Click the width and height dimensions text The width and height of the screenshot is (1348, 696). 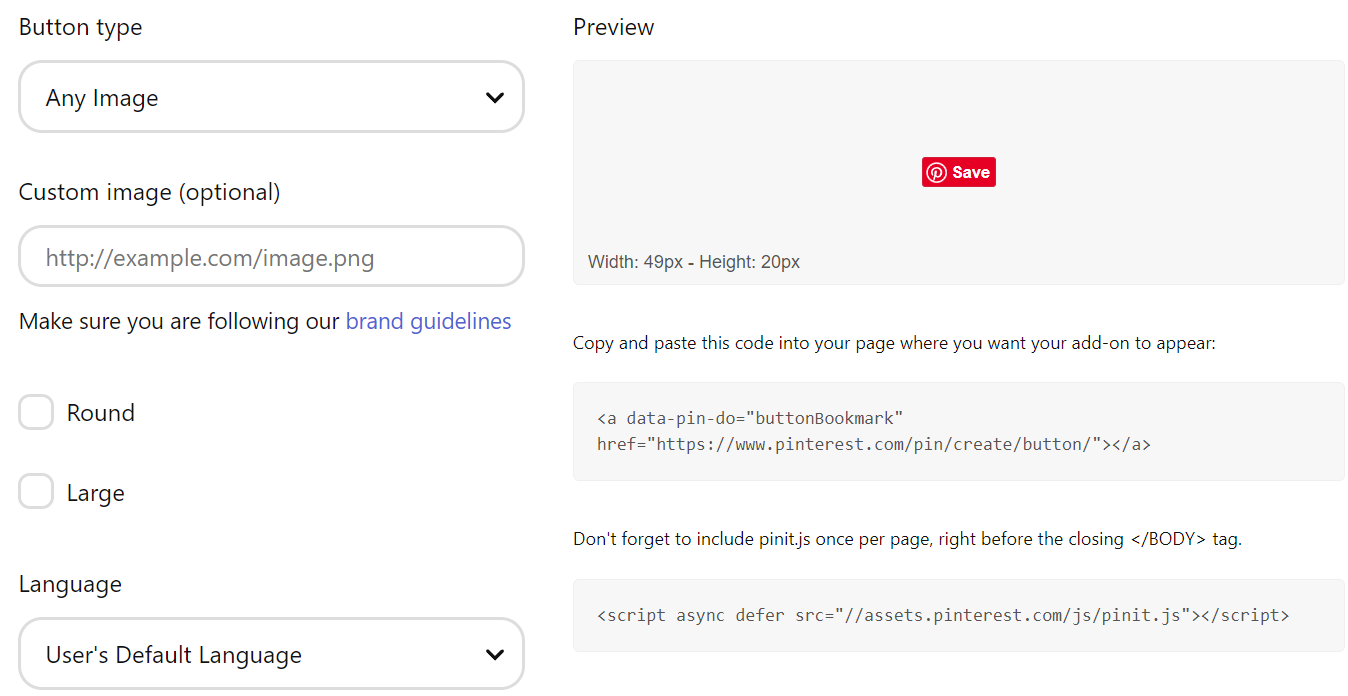pyautogui.click(x=691, y=261)
